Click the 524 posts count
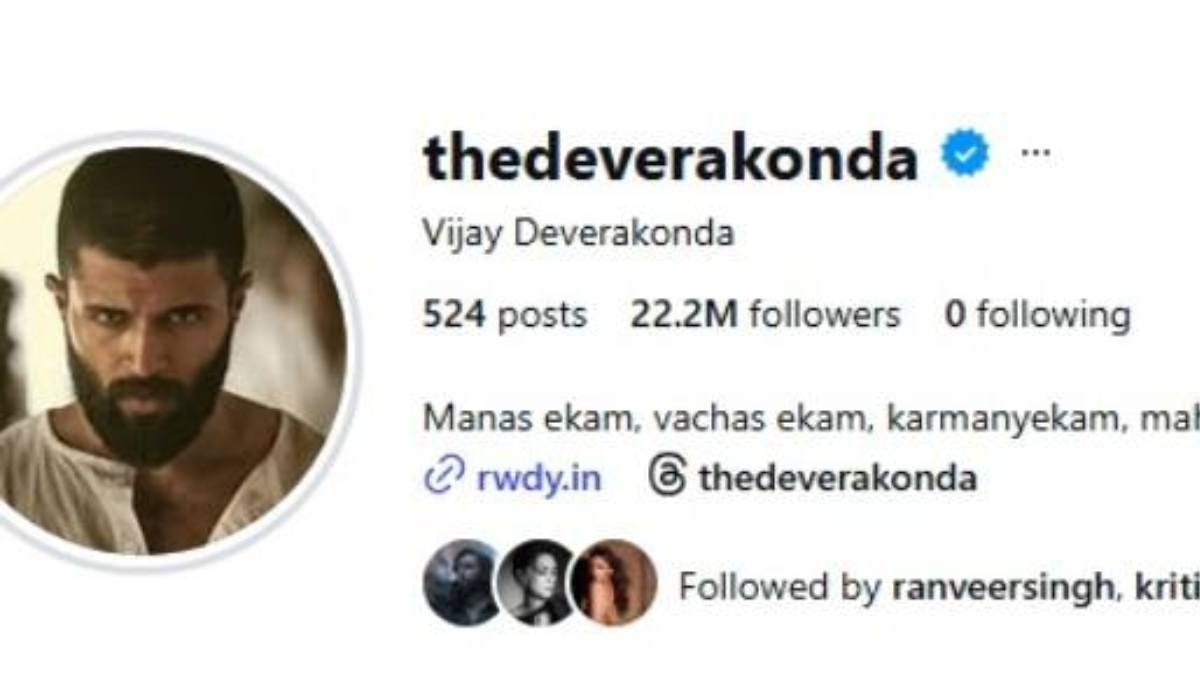 505,316
